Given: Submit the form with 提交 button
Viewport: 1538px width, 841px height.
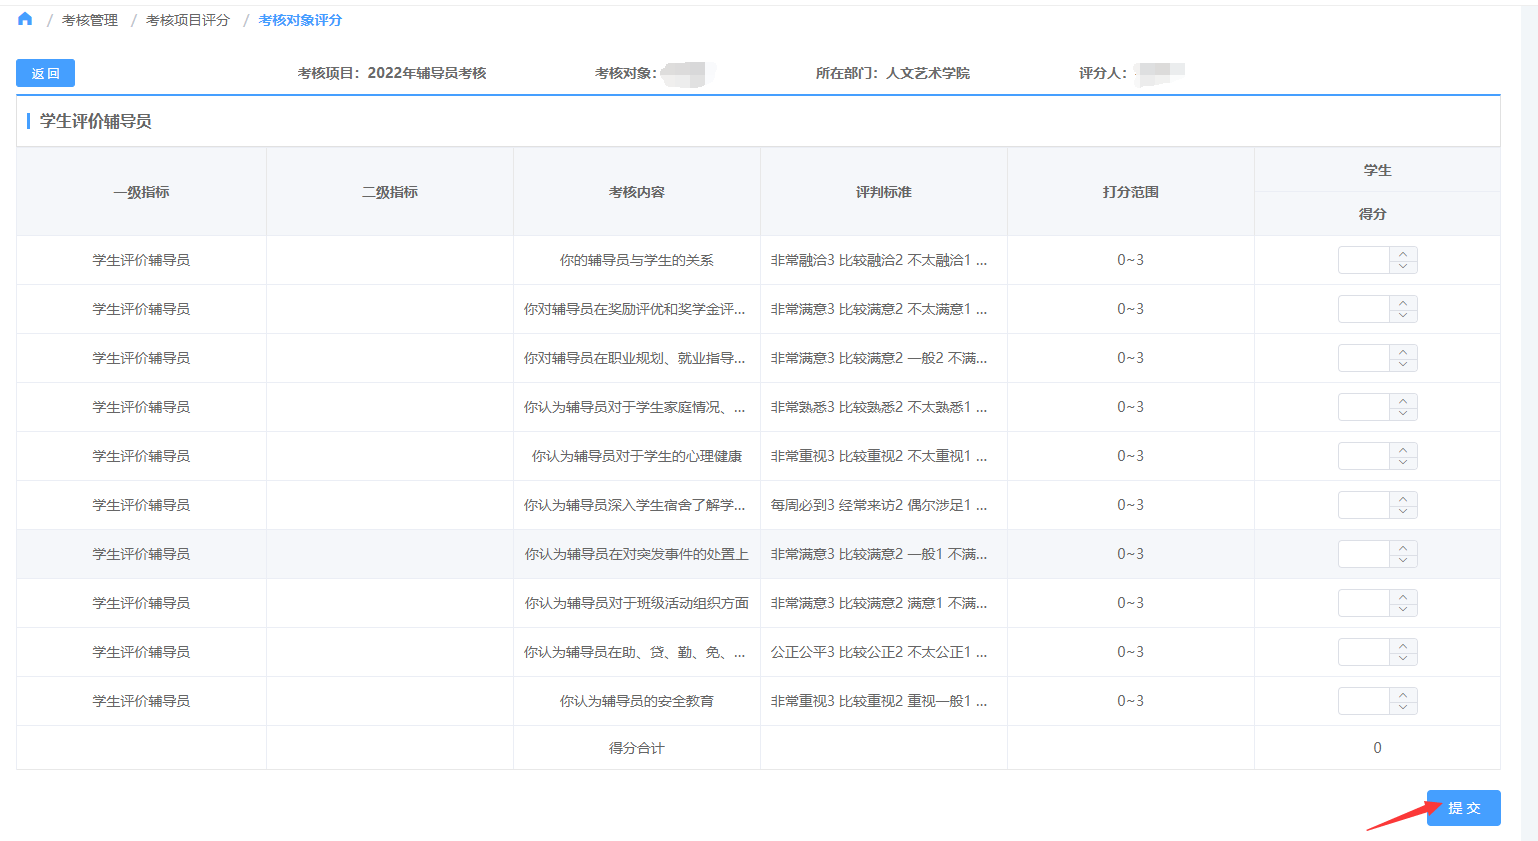Looking at the screenshot, I should pyautogui.click(x=1463, y=808).
